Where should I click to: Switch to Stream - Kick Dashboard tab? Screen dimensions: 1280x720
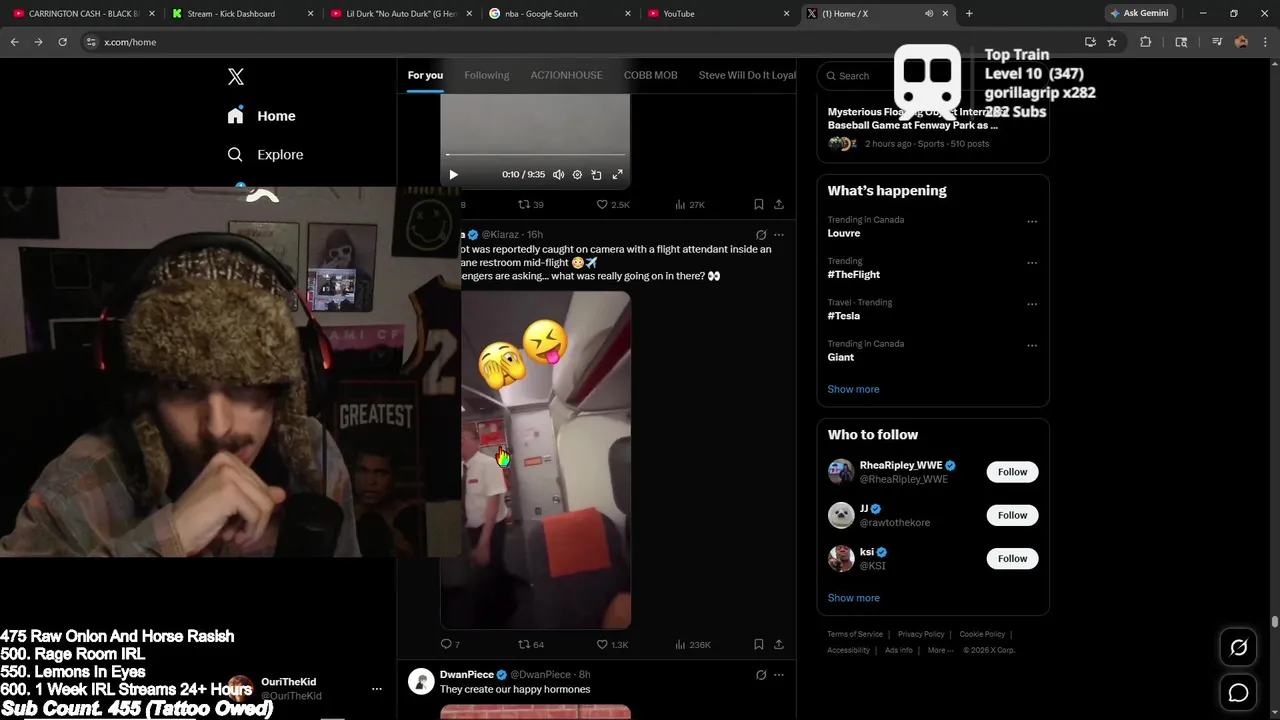[x=243, y=14]
